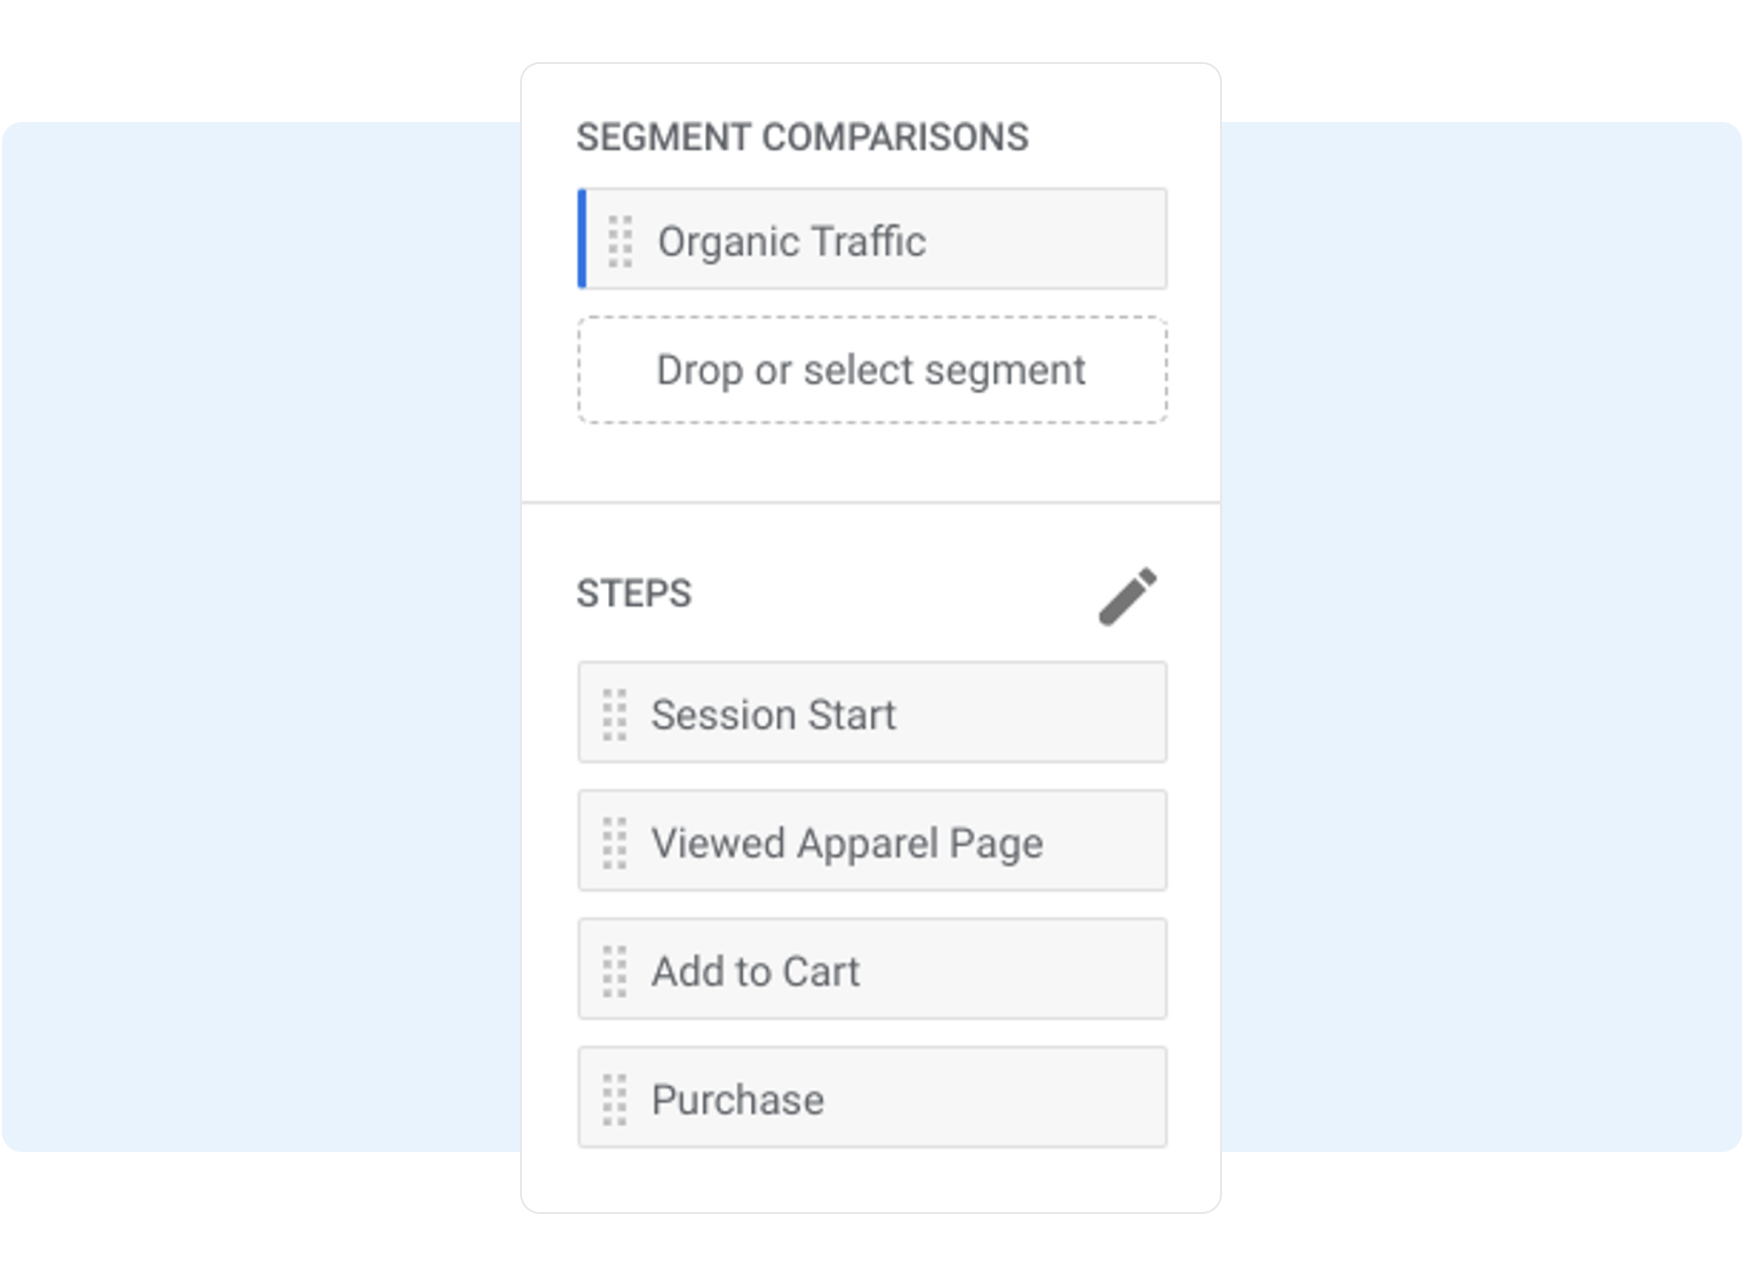Click the Add to Cart drag handle
The height and width of the screenshot is (1274, 1744).
[x=615, y=971]
